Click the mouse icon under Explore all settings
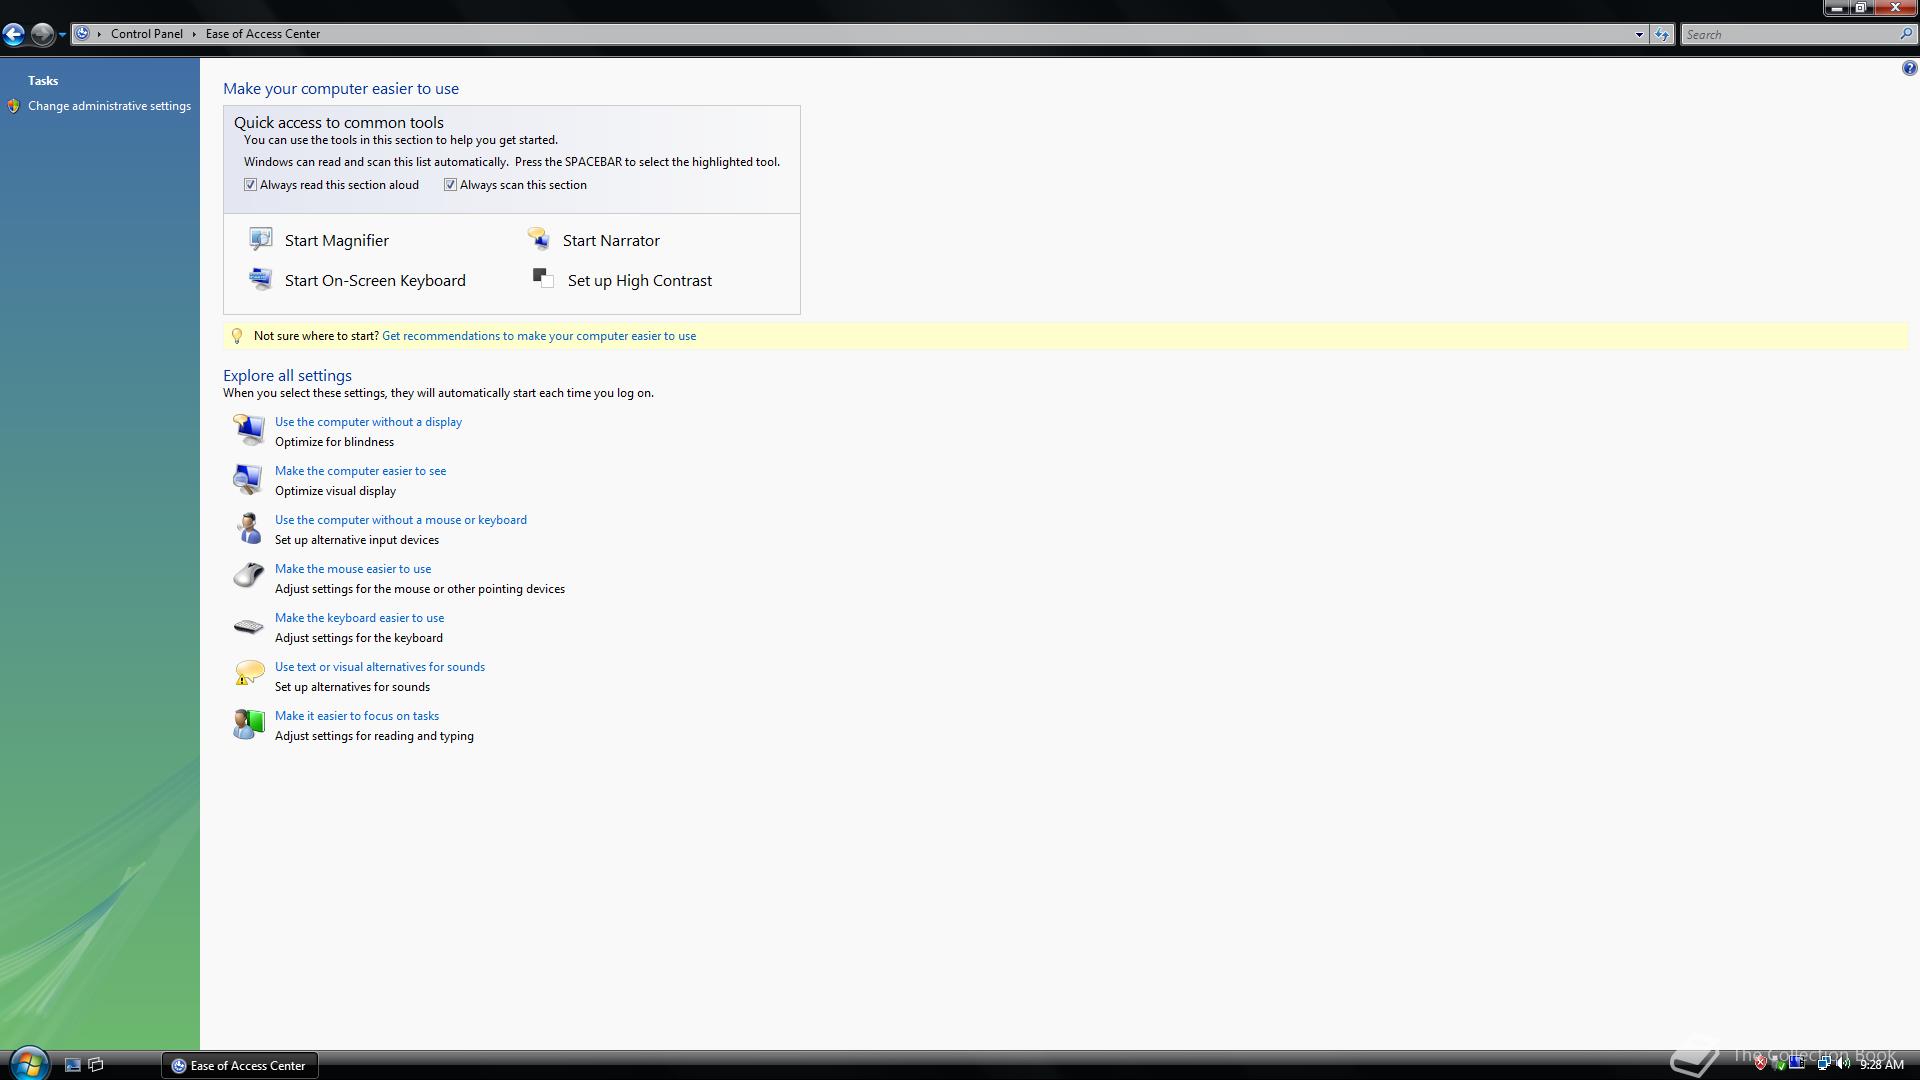Image resolution: width=1920 pixels, height=1080 pixels. 248,576
